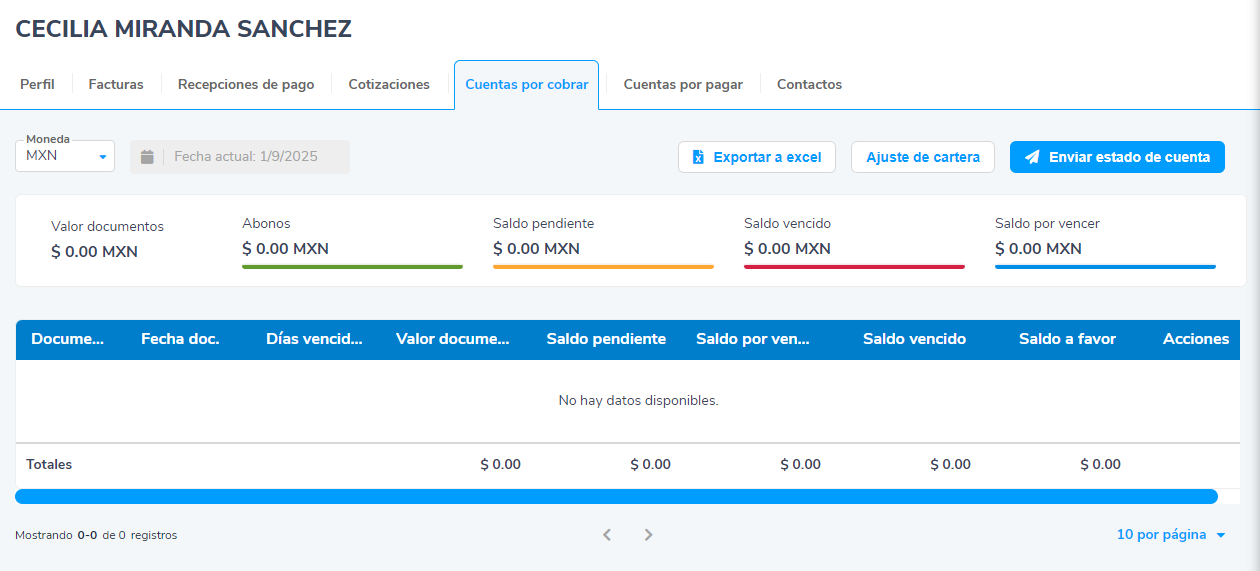Click the Excel file icon in export button

[698, 157]
